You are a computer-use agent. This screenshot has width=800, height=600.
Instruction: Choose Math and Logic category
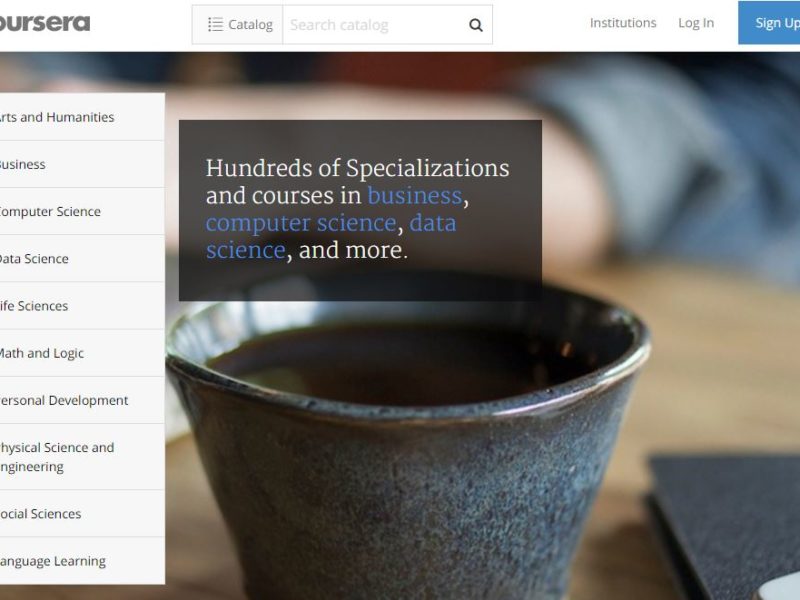(82, 353)
